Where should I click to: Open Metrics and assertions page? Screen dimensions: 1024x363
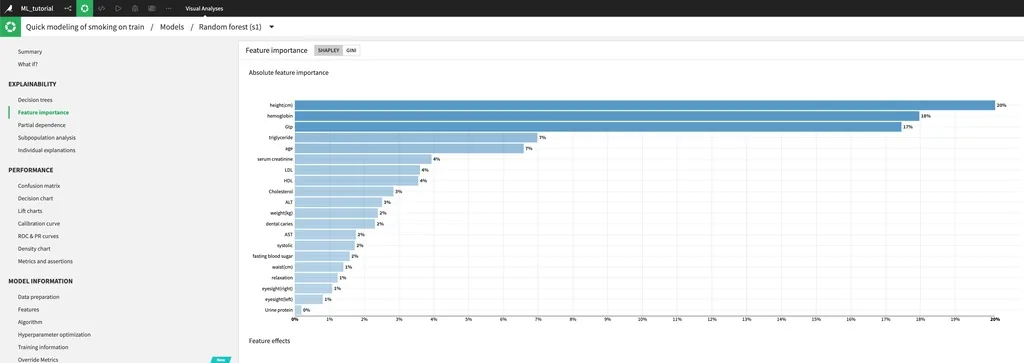[x=45, y=261]
